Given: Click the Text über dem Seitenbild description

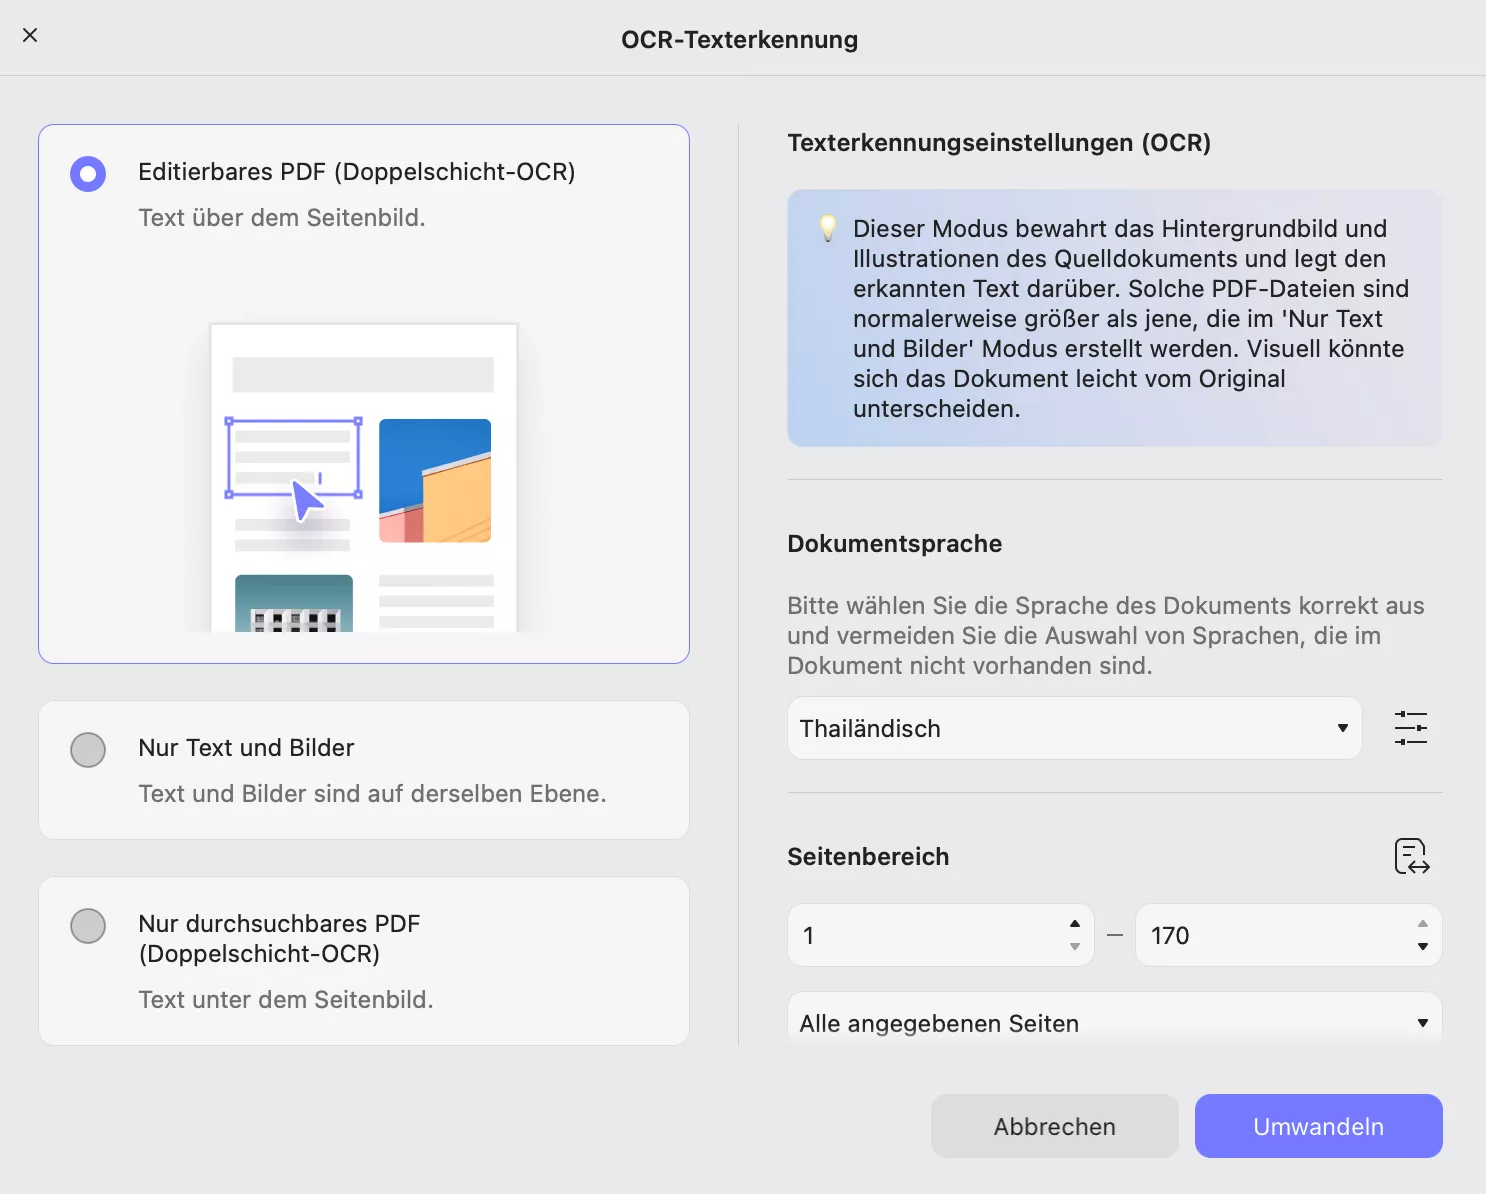Looking at the screenshot, I should 282,218.
